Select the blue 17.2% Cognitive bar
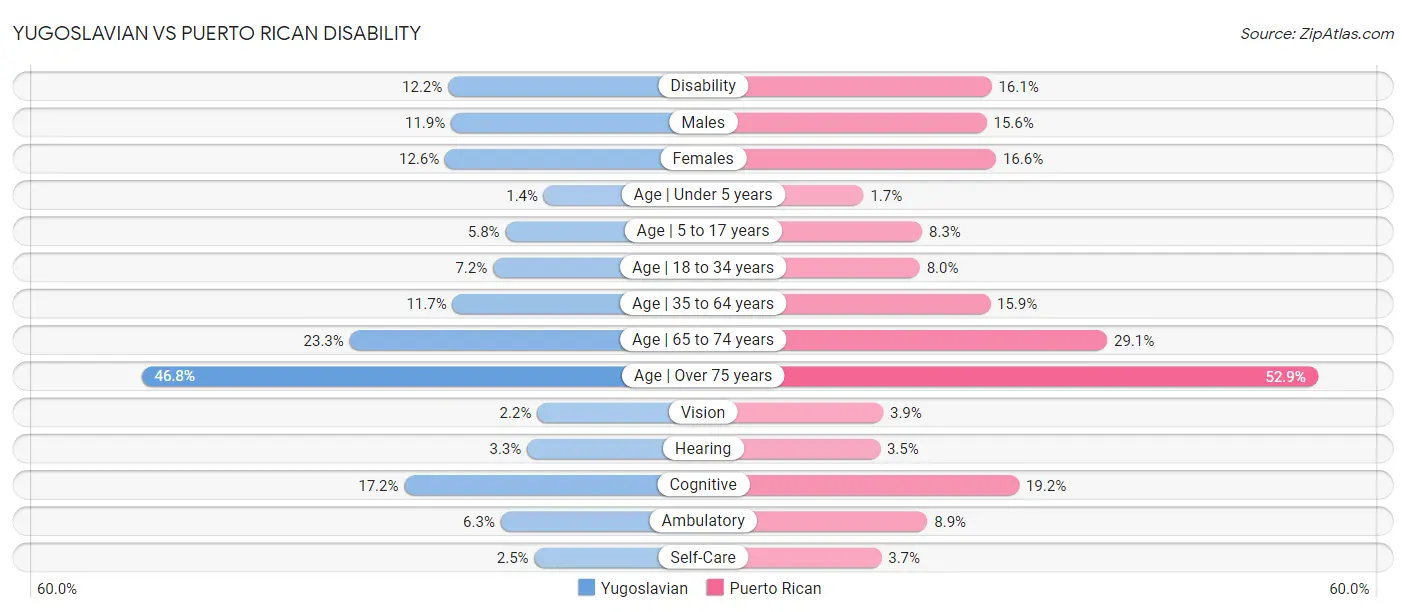Viewport: 1406px width, 612px height. [530, 485]
